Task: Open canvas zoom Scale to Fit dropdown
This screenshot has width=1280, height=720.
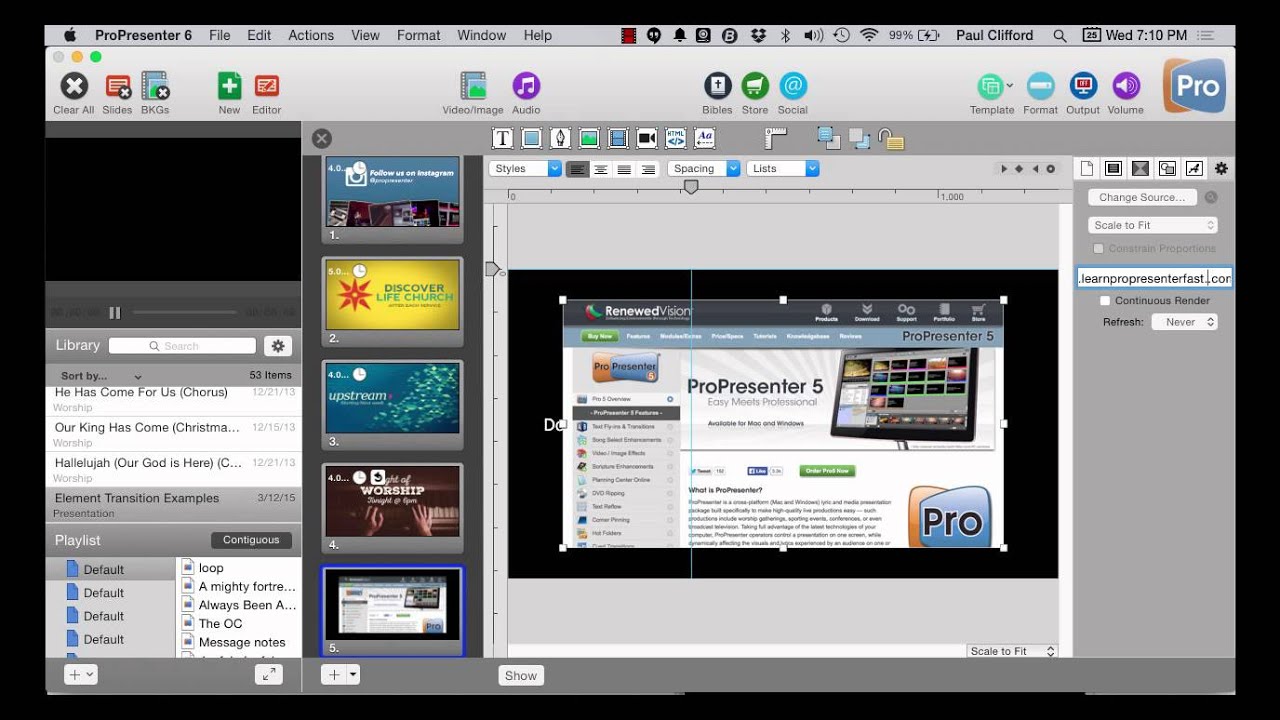Action: coord(1012,651)
